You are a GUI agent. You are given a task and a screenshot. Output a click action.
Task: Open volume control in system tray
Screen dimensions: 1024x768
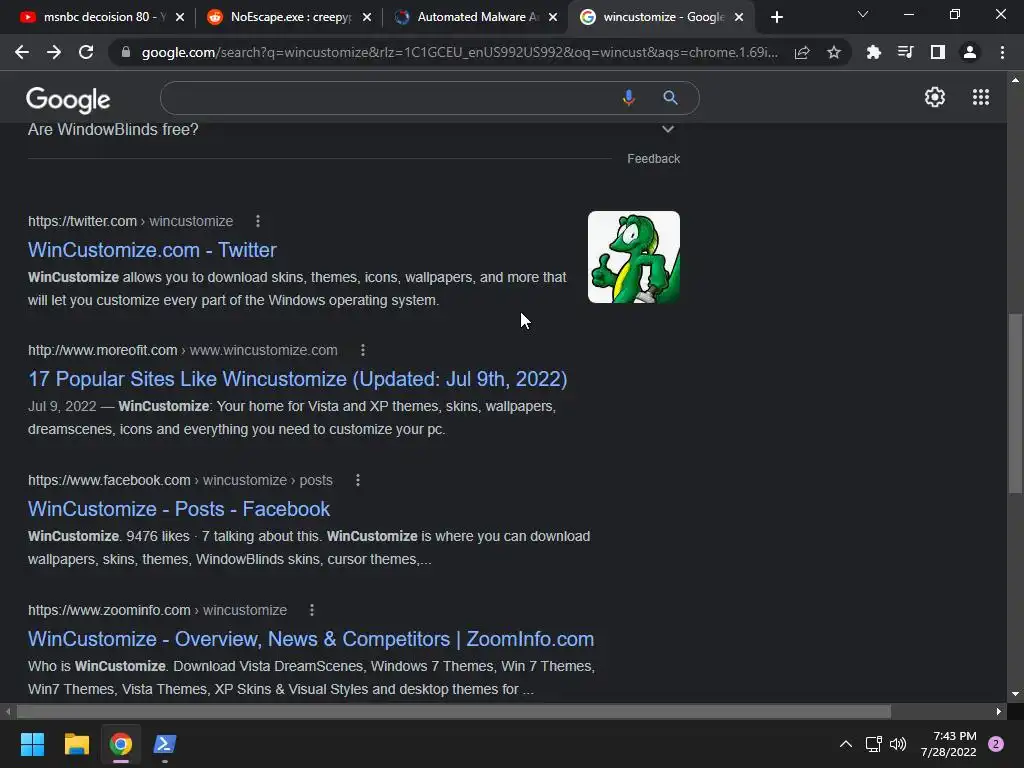click(898, 744)
